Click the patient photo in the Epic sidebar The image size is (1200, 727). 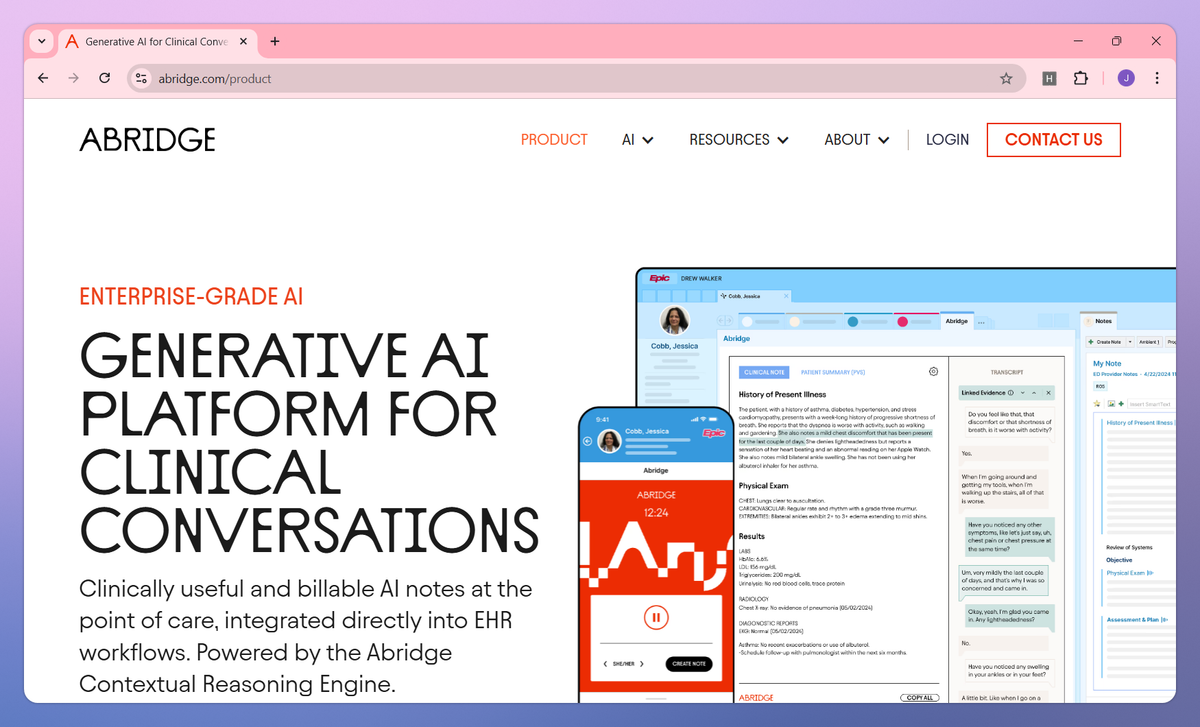coord(675,321)
